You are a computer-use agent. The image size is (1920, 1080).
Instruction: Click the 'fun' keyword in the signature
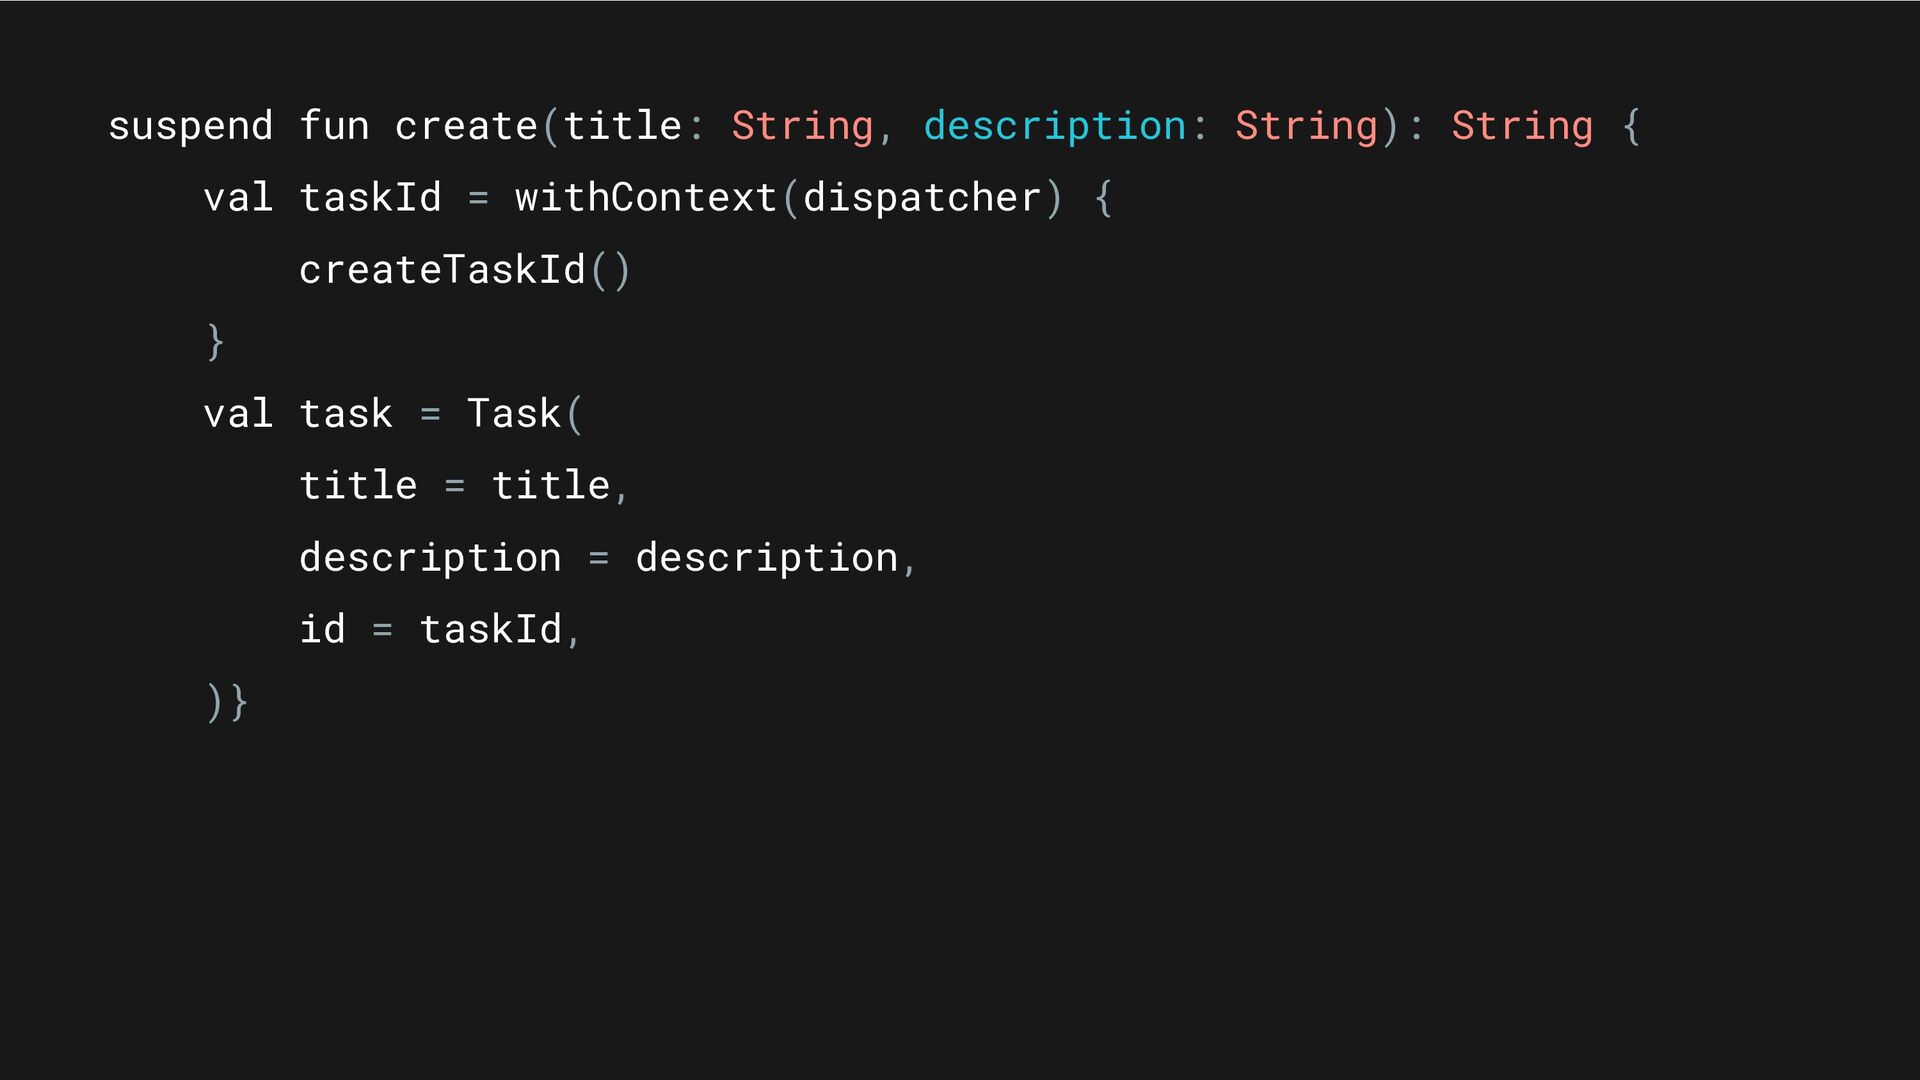[x=334, y=125]
